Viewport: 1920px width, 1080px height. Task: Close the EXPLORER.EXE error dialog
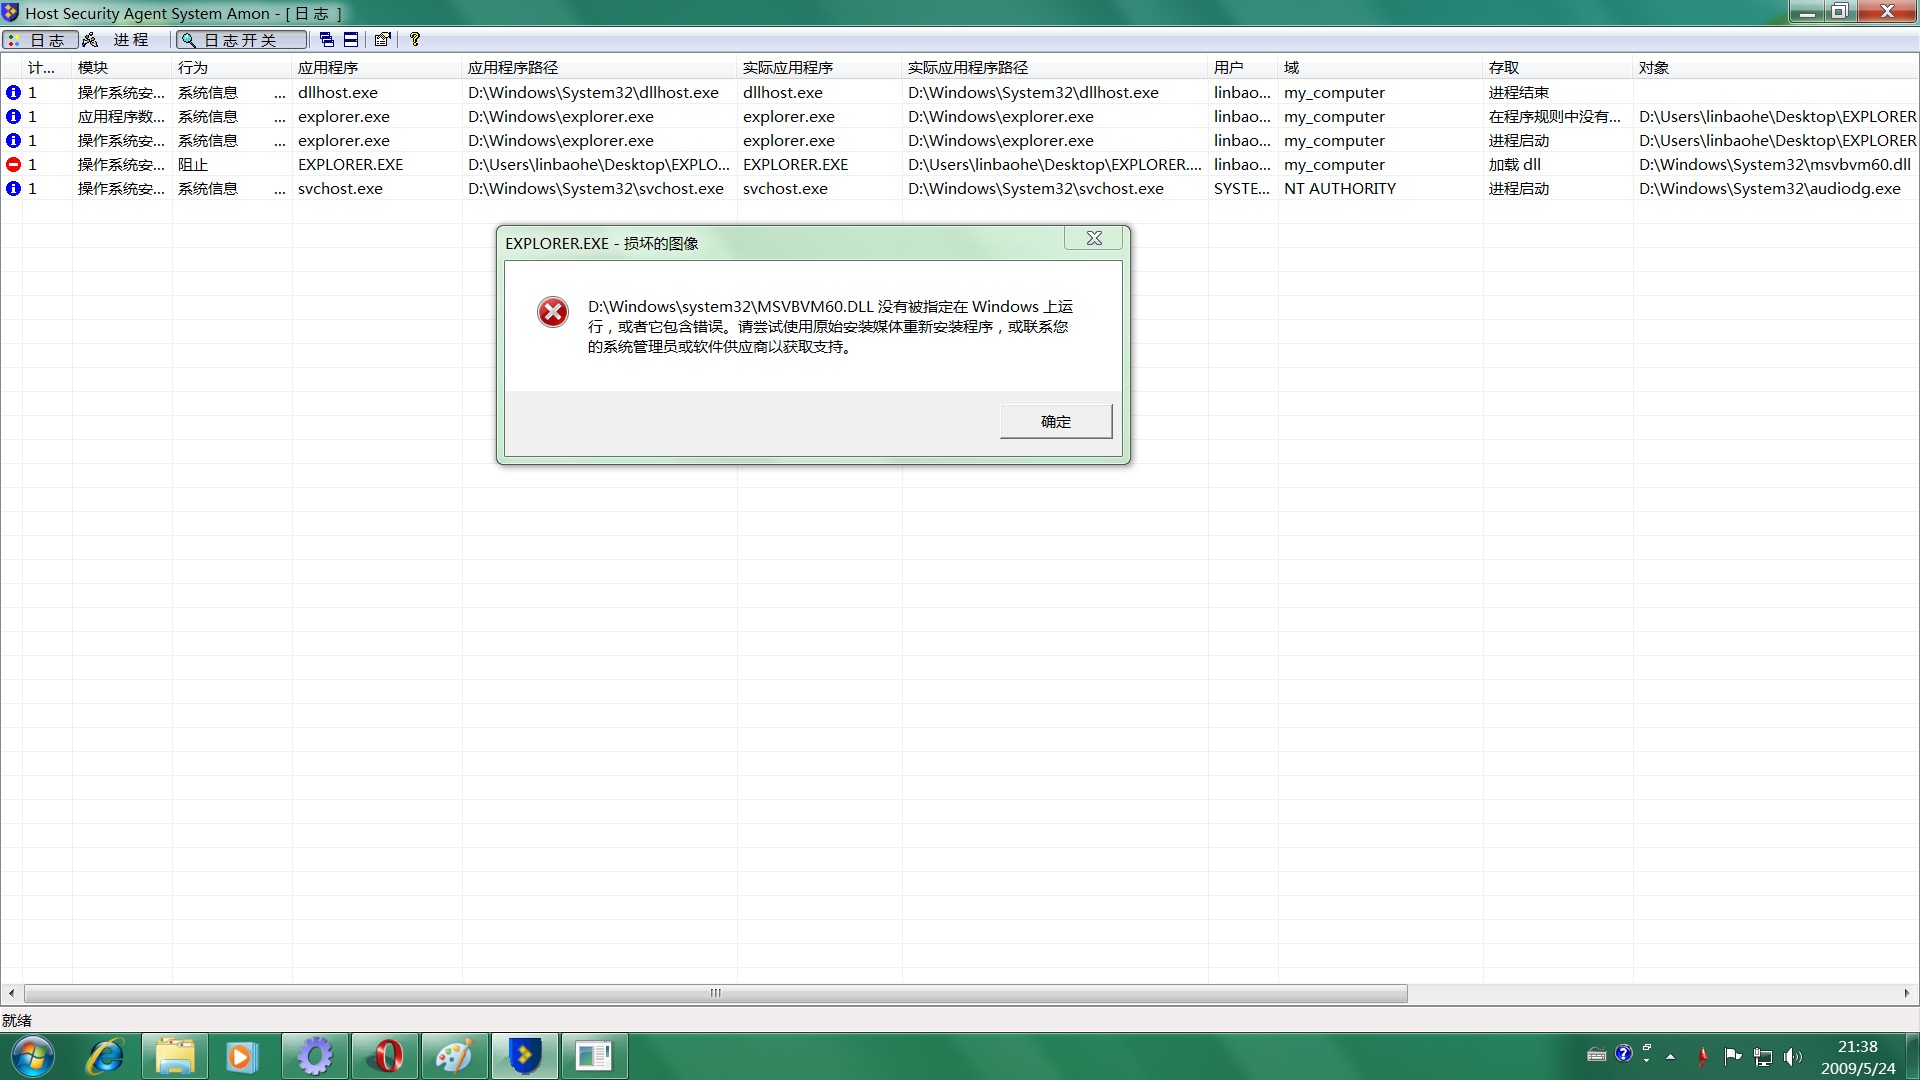(x=1093, y=238)
